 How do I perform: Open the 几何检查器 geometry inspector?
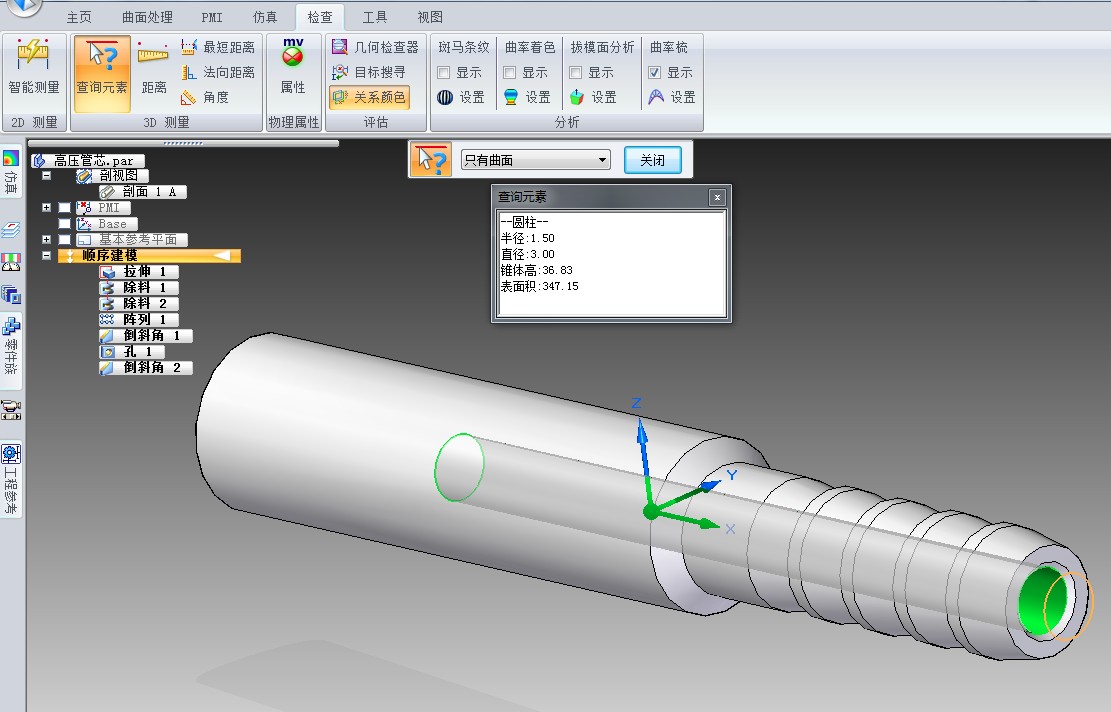[x=376, y=47]
